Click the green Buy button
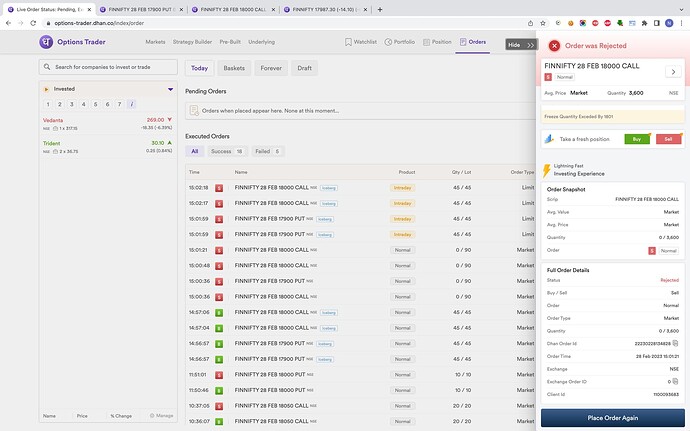The width and height of the screenshot is (690, 431). pos(637,139)
